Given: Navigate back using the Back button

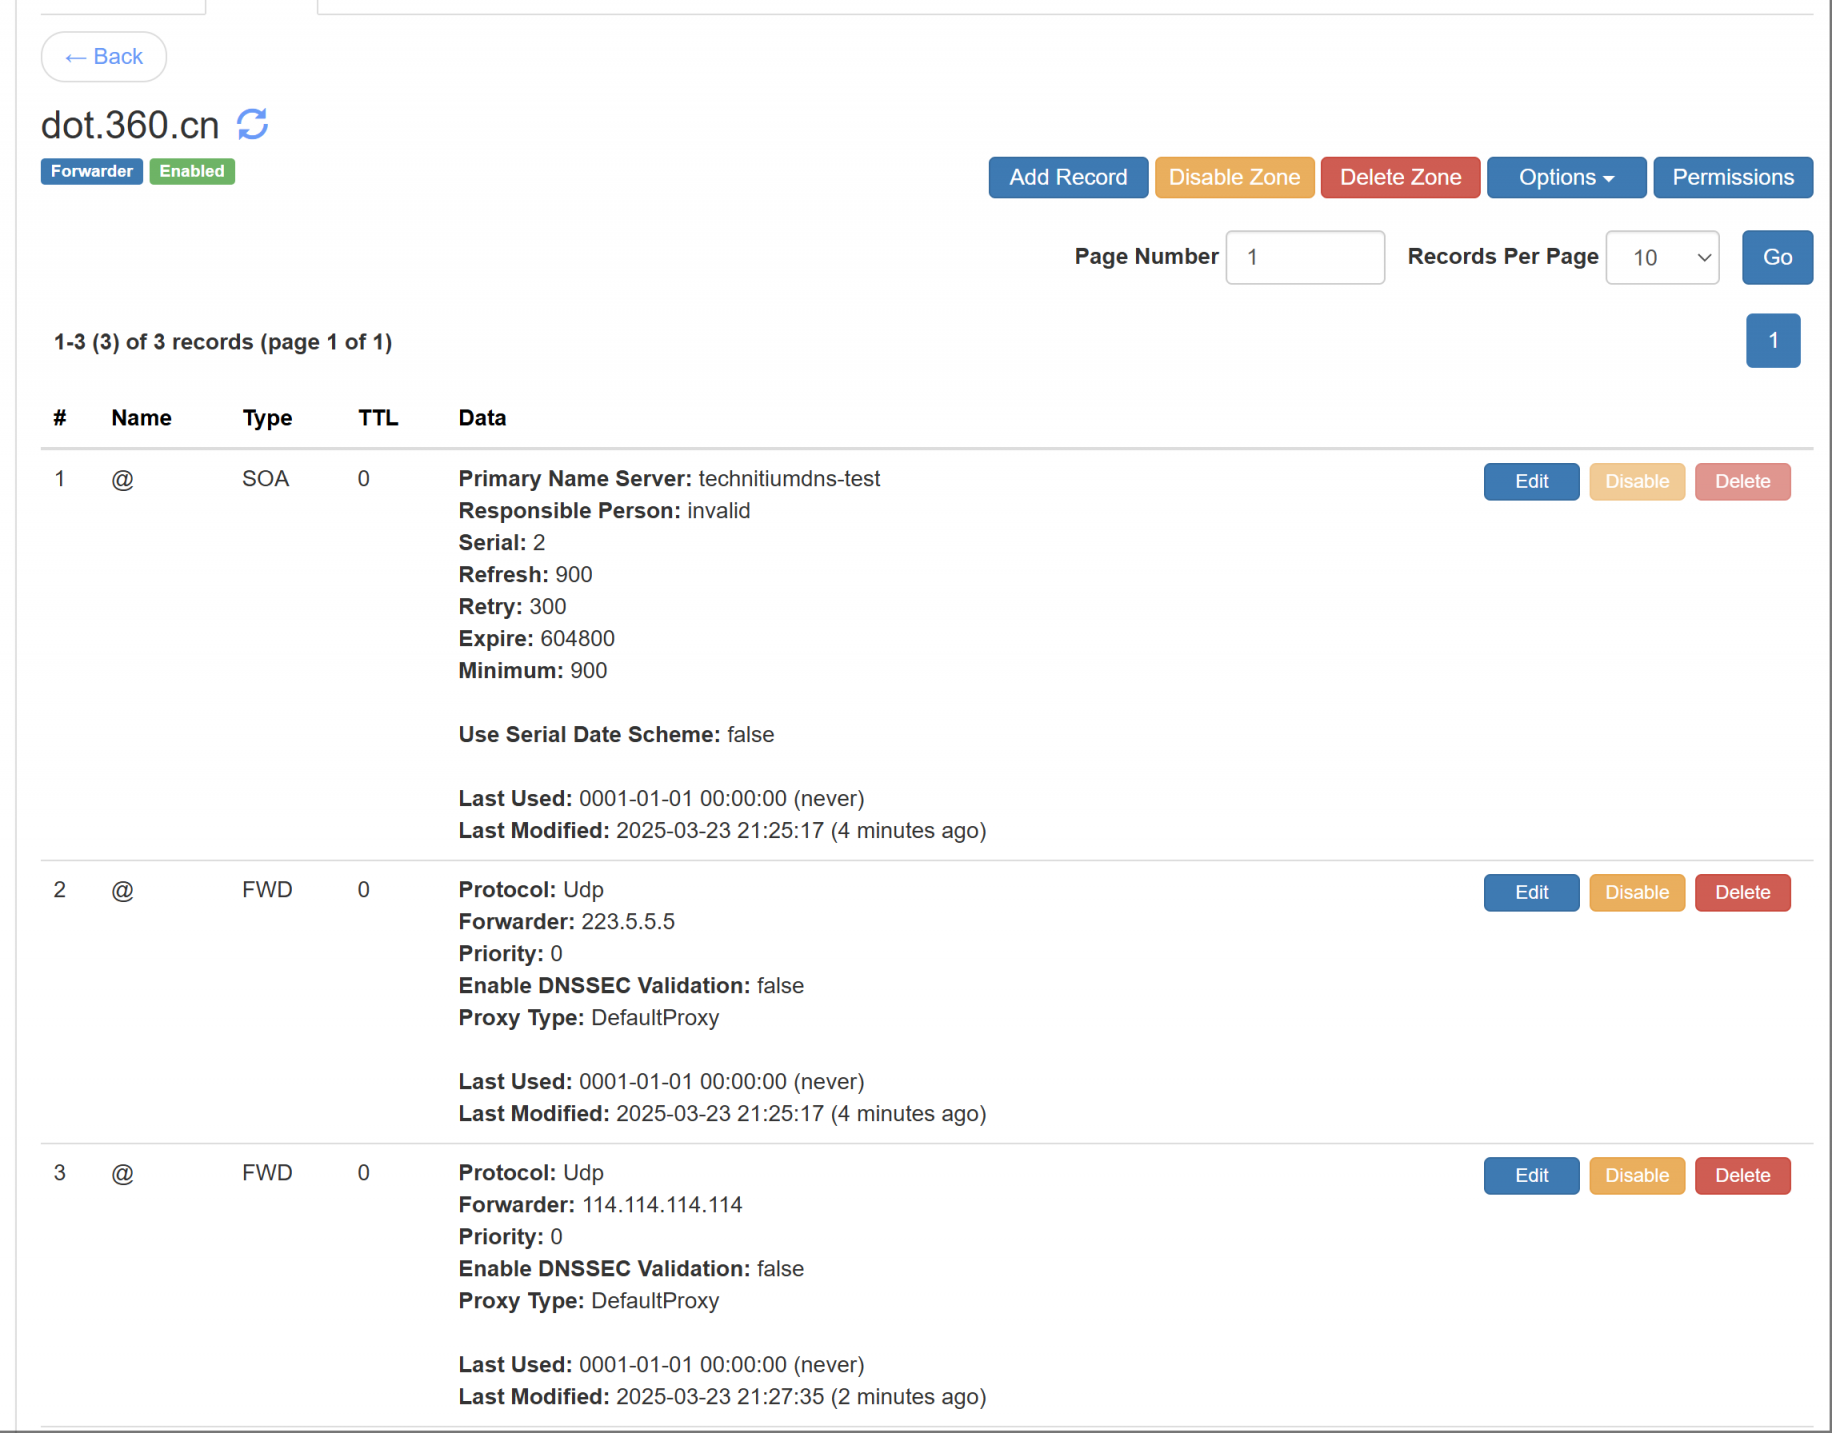Looking at the screenshot, I should 103,57.
